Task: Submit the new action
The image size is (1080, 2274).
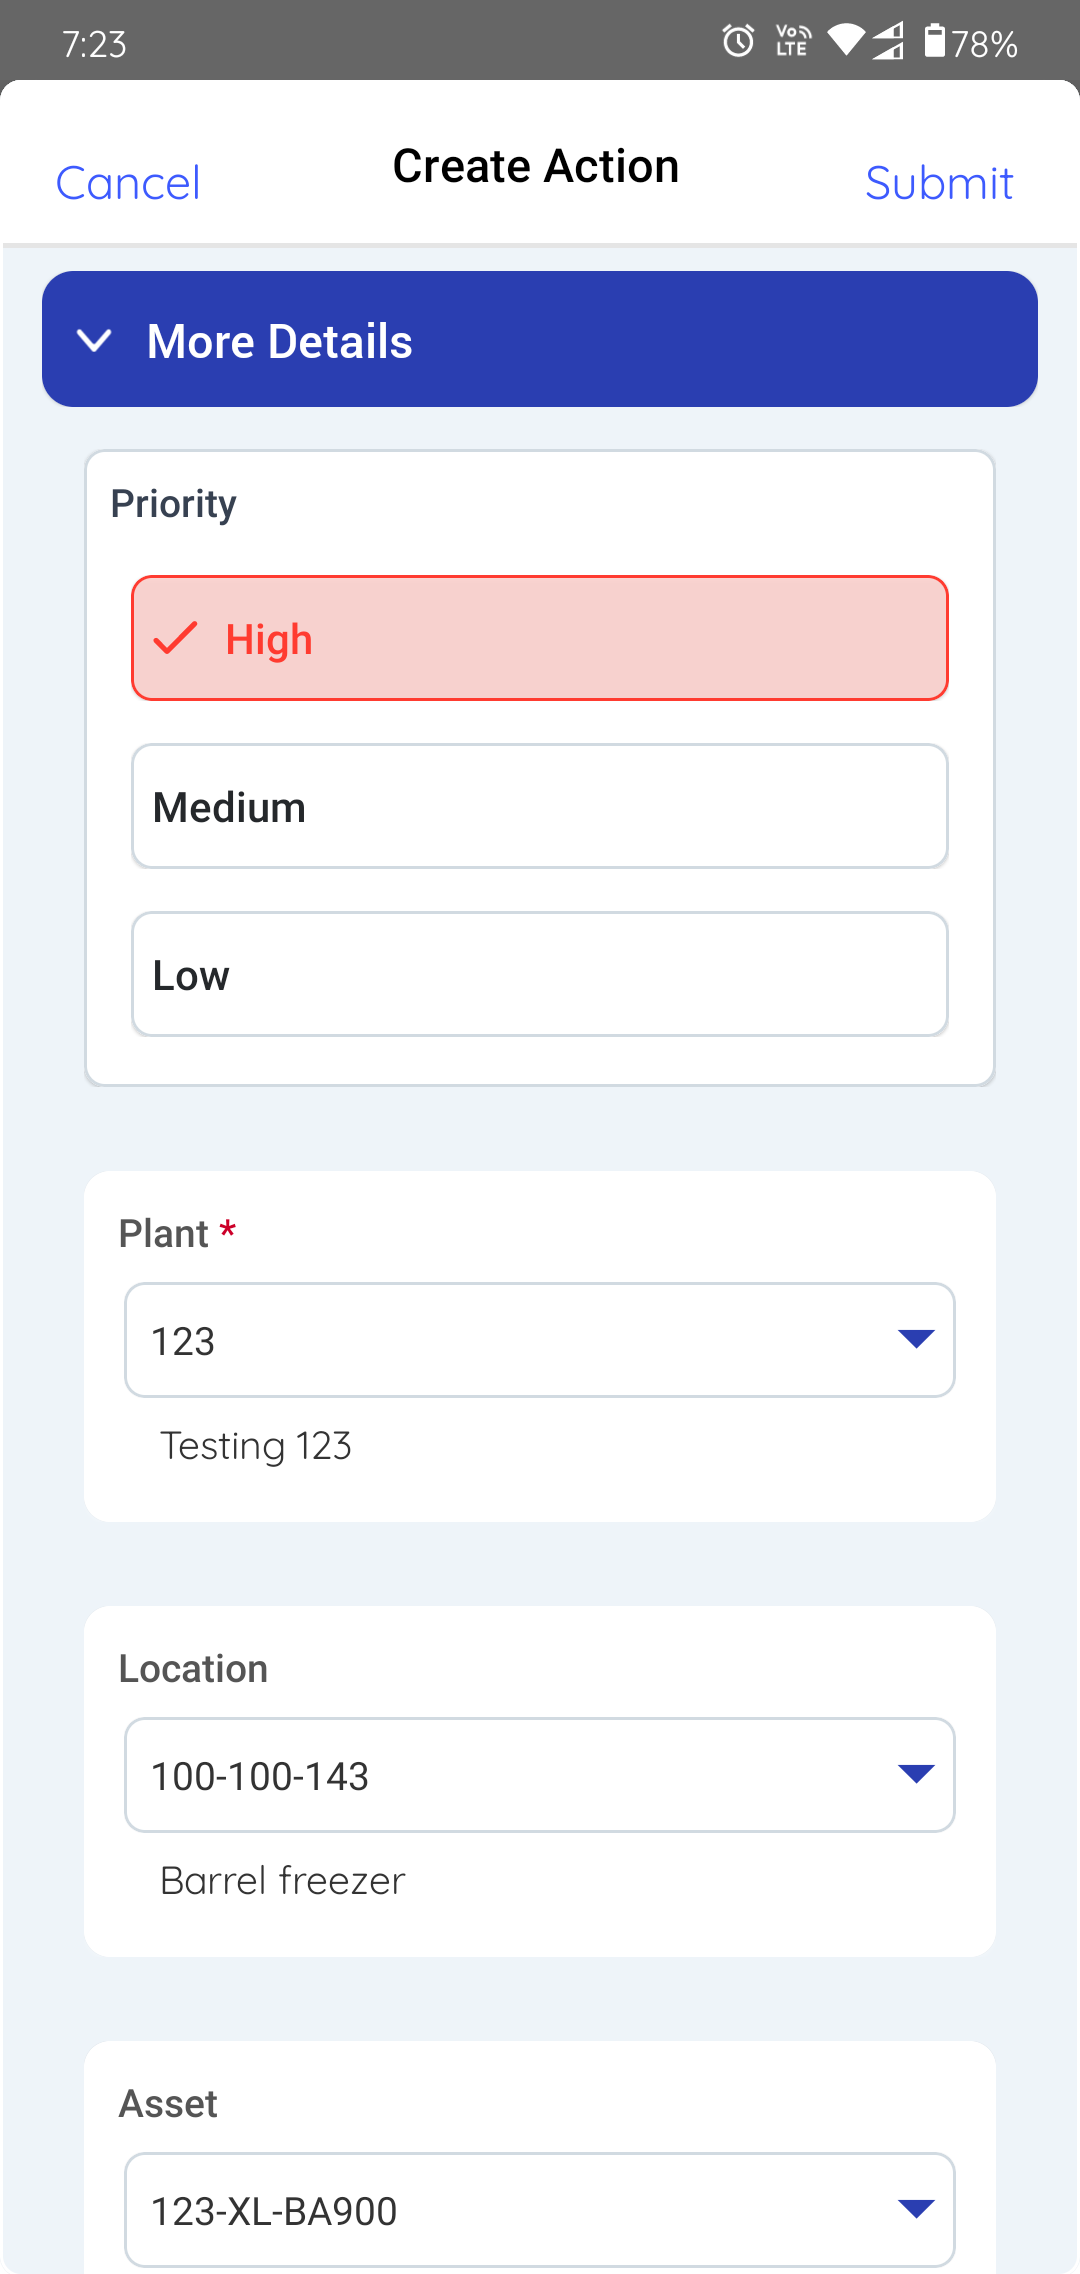Action: pos(938,183)
